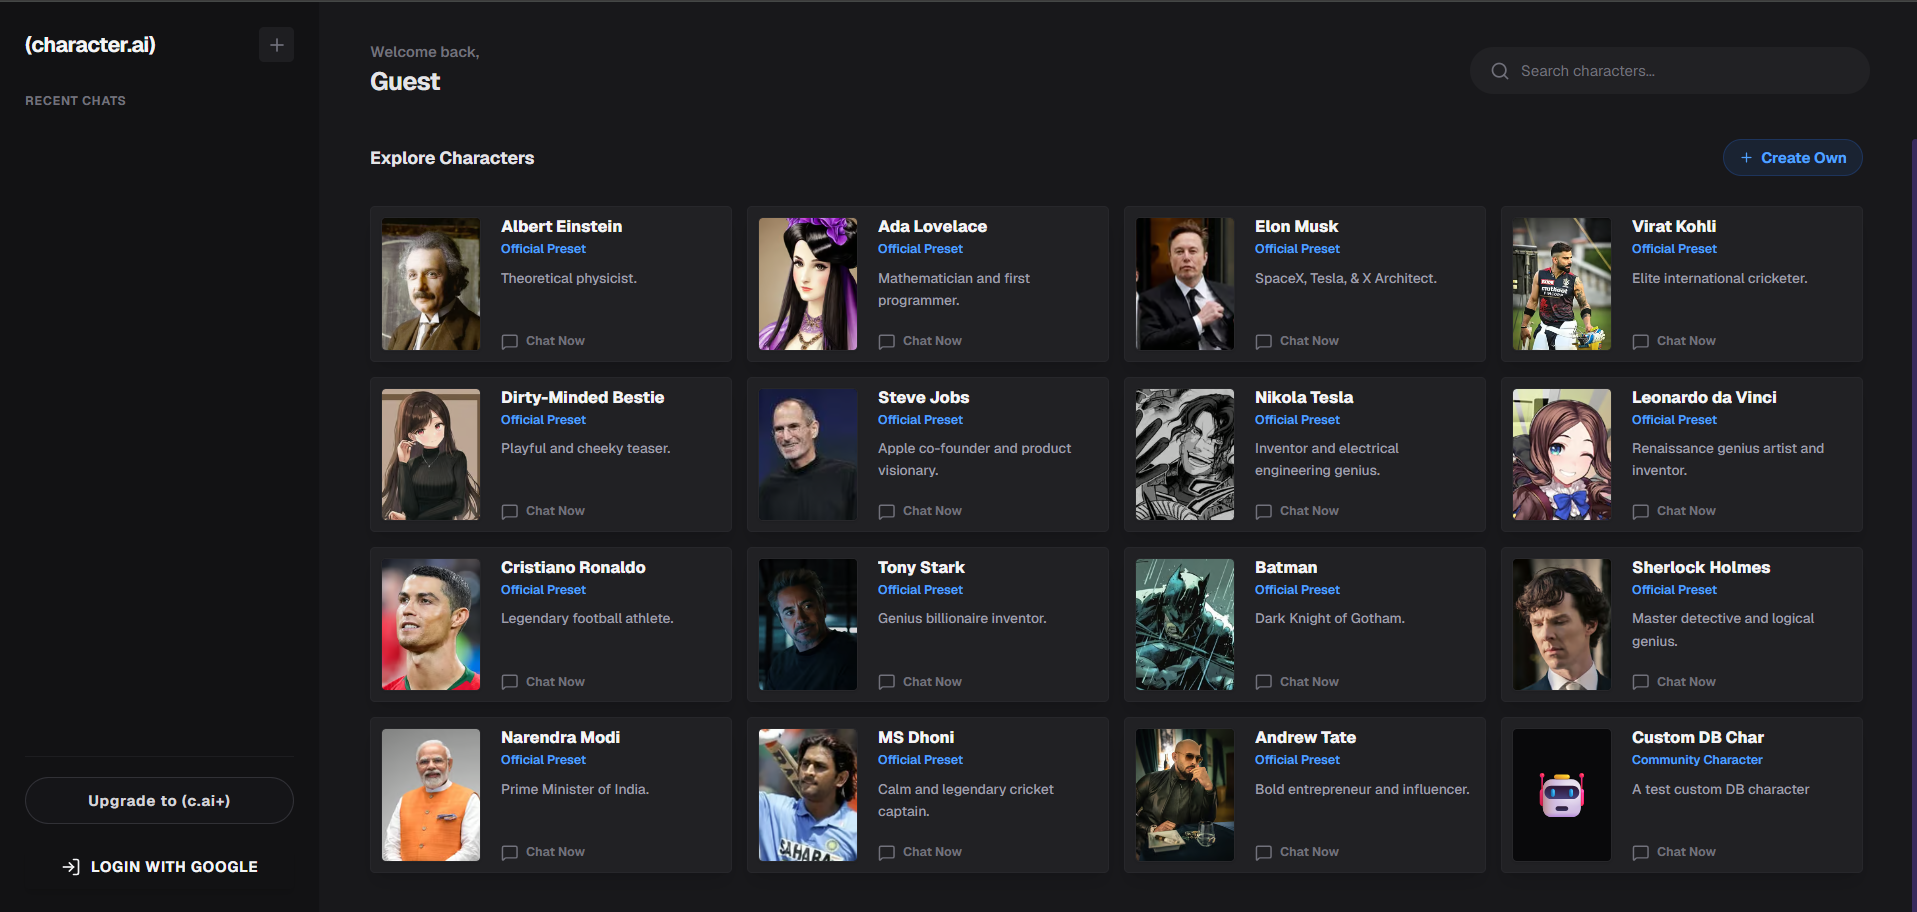Screen dimensions: 1917x912
Task: Click the Sherlock Holmes card title
Action: pyautogui.click(x=1701, y=568)
